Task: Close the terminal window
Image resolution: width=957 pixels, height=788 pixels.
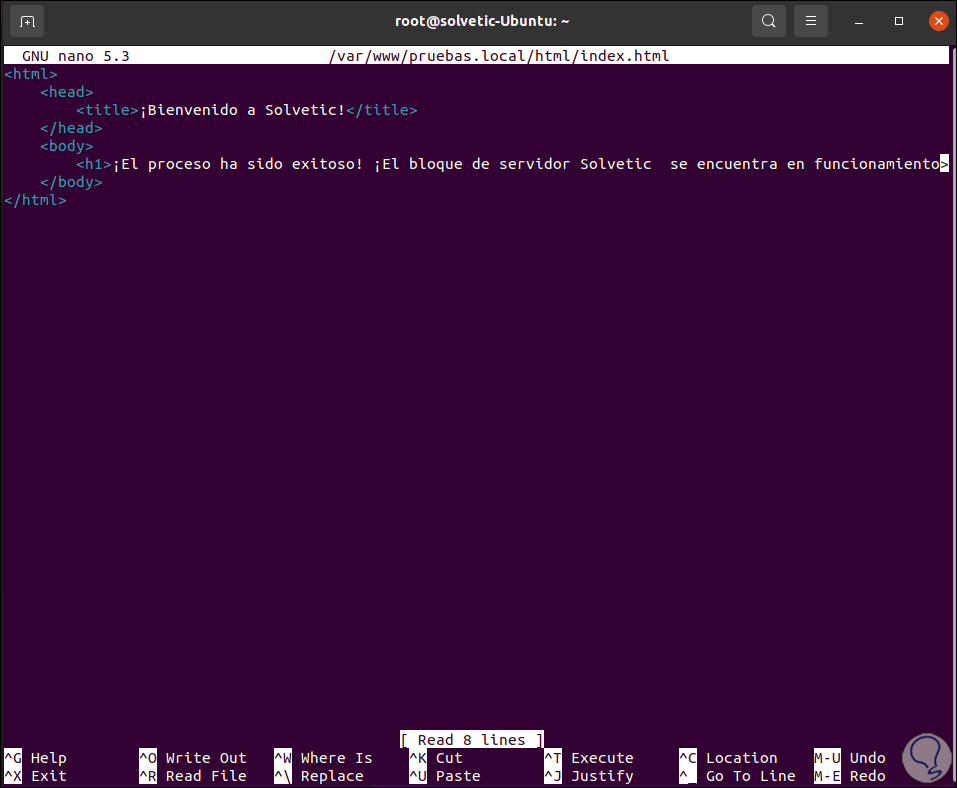Action: pyautogui.click(x=938, y=21)
